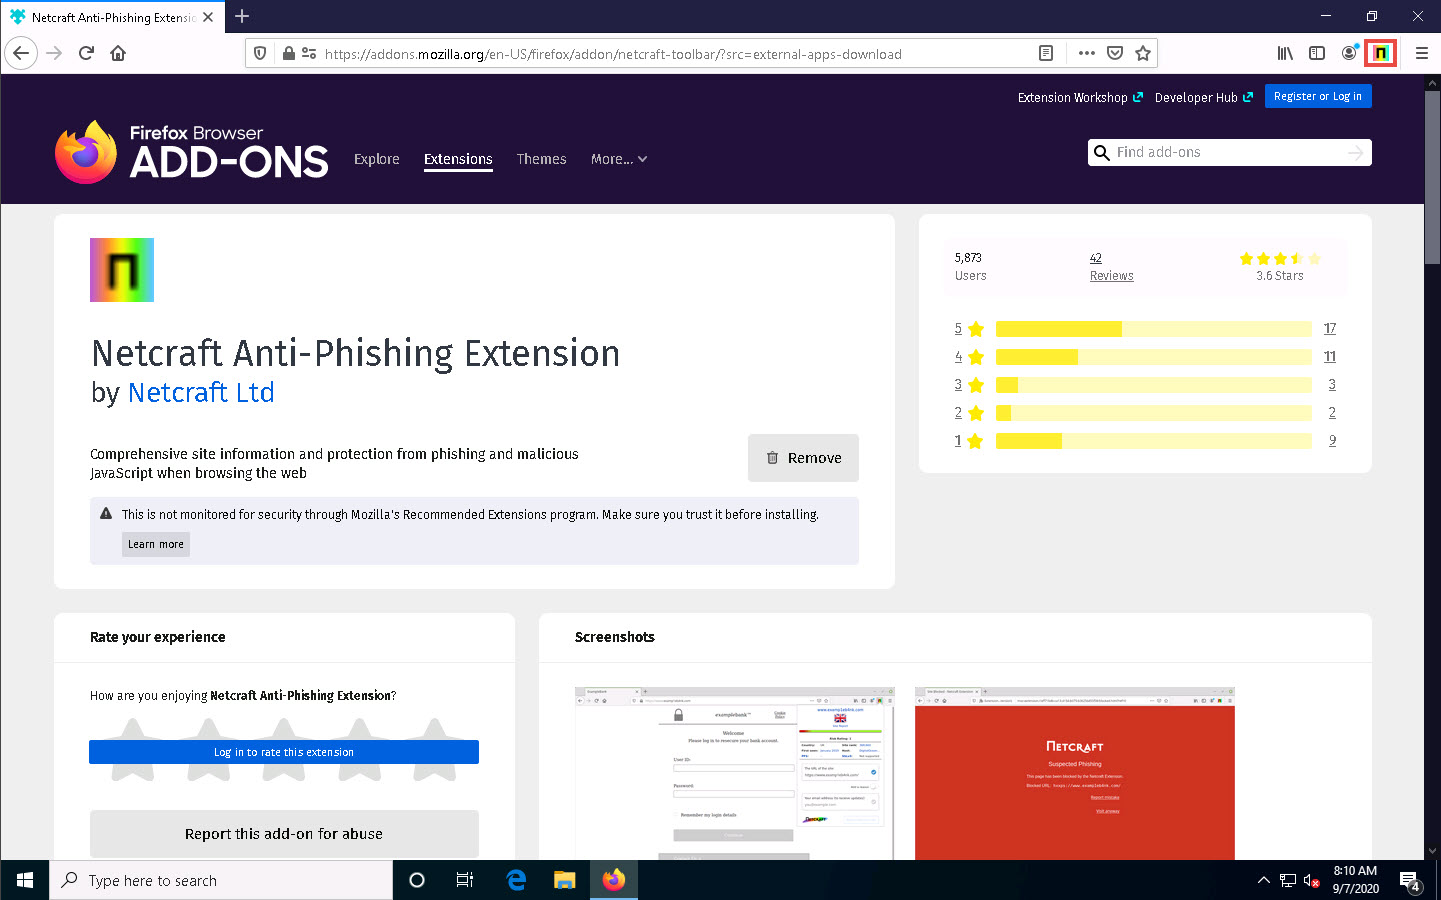This screenshot has width=1441, height=900.
Task: Open the Extension Workshop link
Action: click(x=1080, y=97)
